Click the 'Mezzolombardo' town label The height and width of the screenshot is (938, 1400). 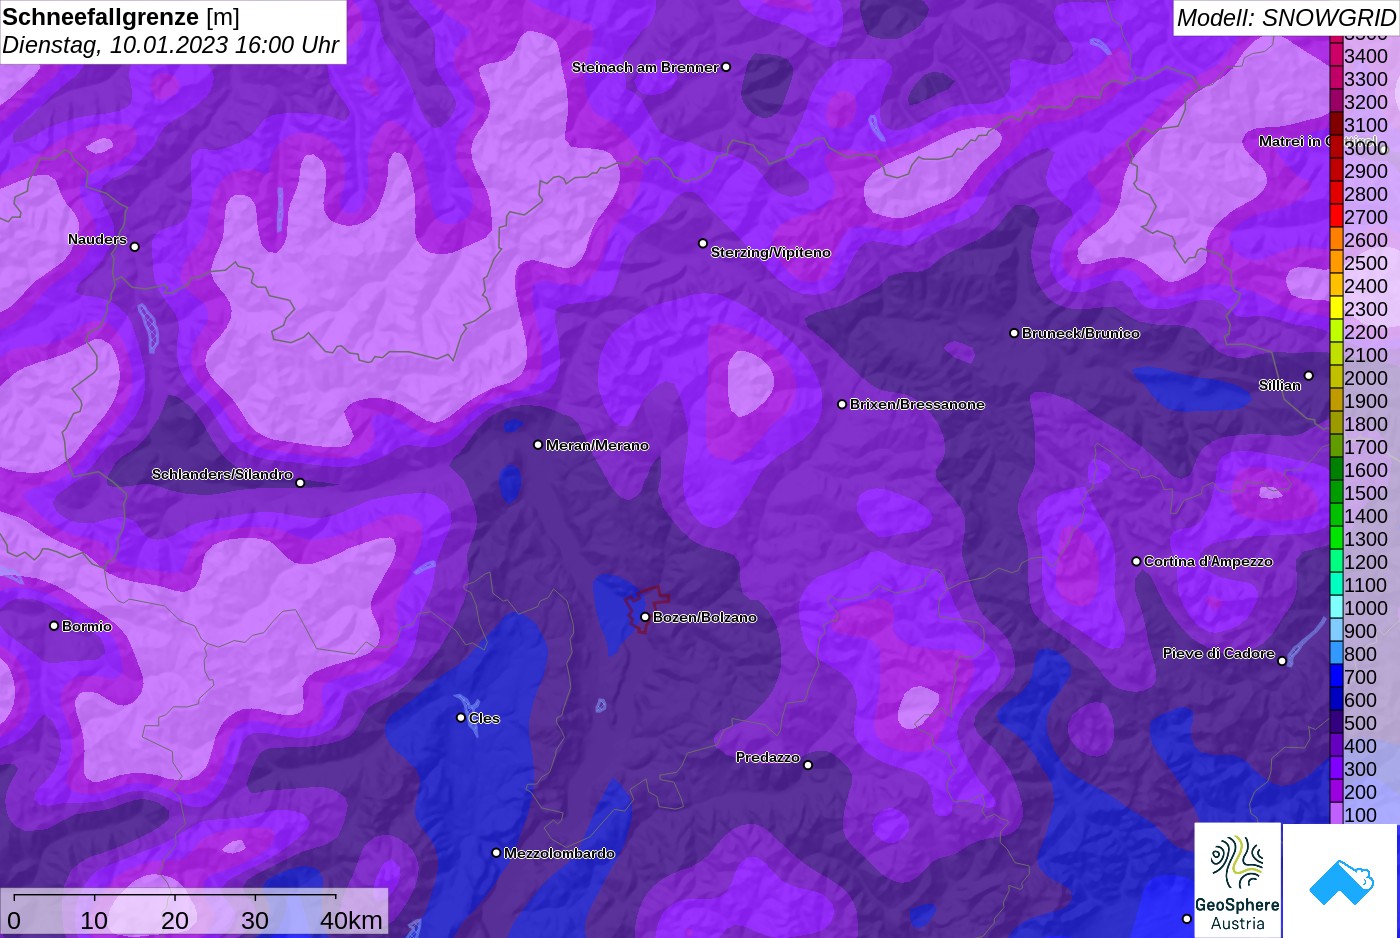(x=560, y=853)
